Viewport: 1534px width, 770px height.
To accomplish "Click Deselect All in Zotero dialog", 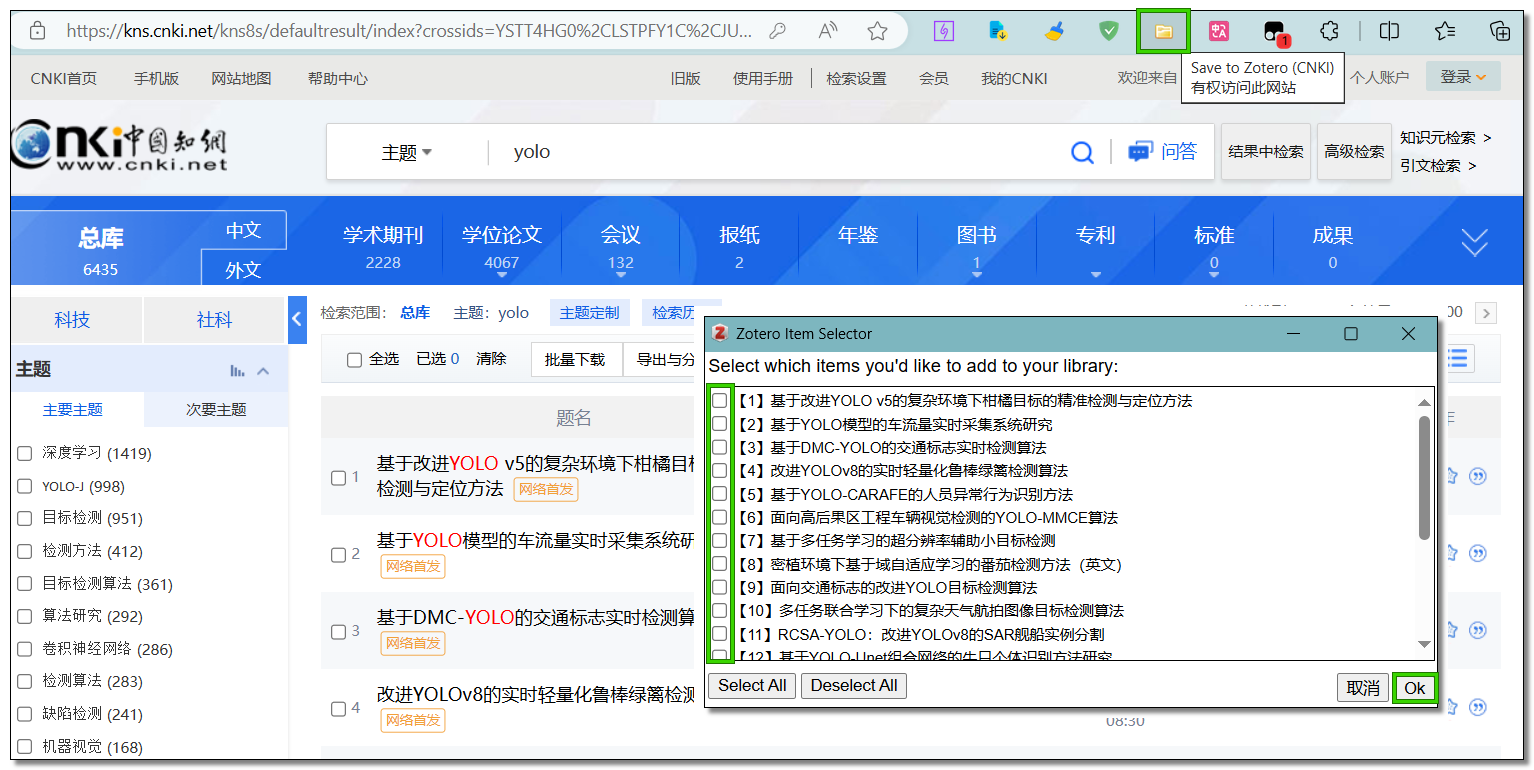I will click(x=854, y=686).
